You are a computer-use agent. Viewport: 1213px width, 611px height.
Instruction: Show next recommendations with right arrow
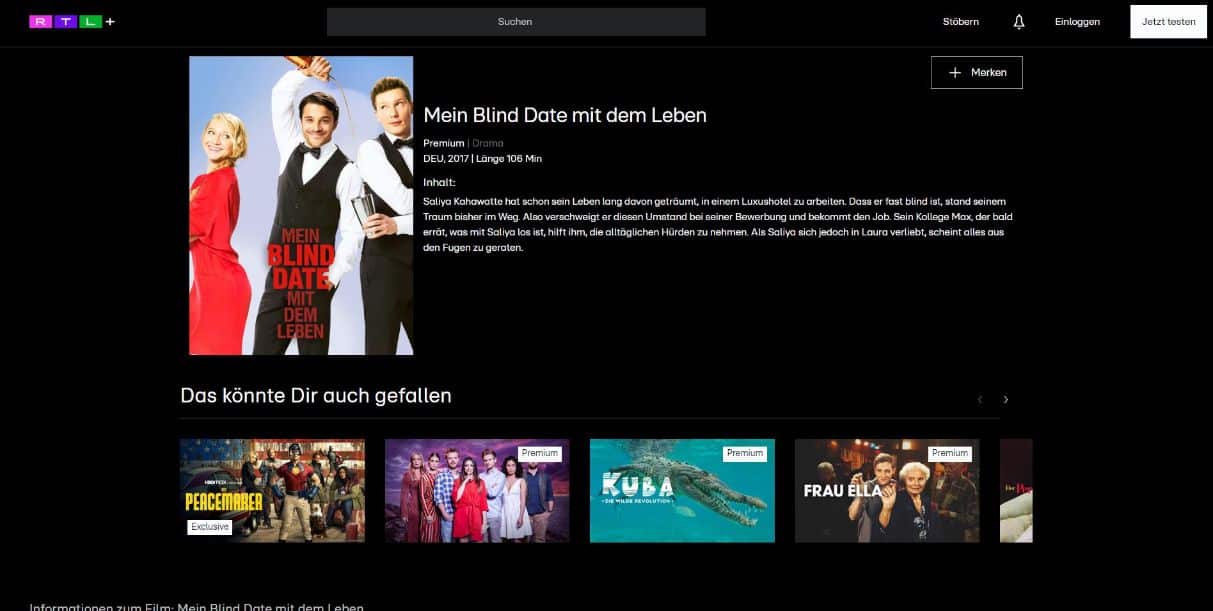(1006, 399)
